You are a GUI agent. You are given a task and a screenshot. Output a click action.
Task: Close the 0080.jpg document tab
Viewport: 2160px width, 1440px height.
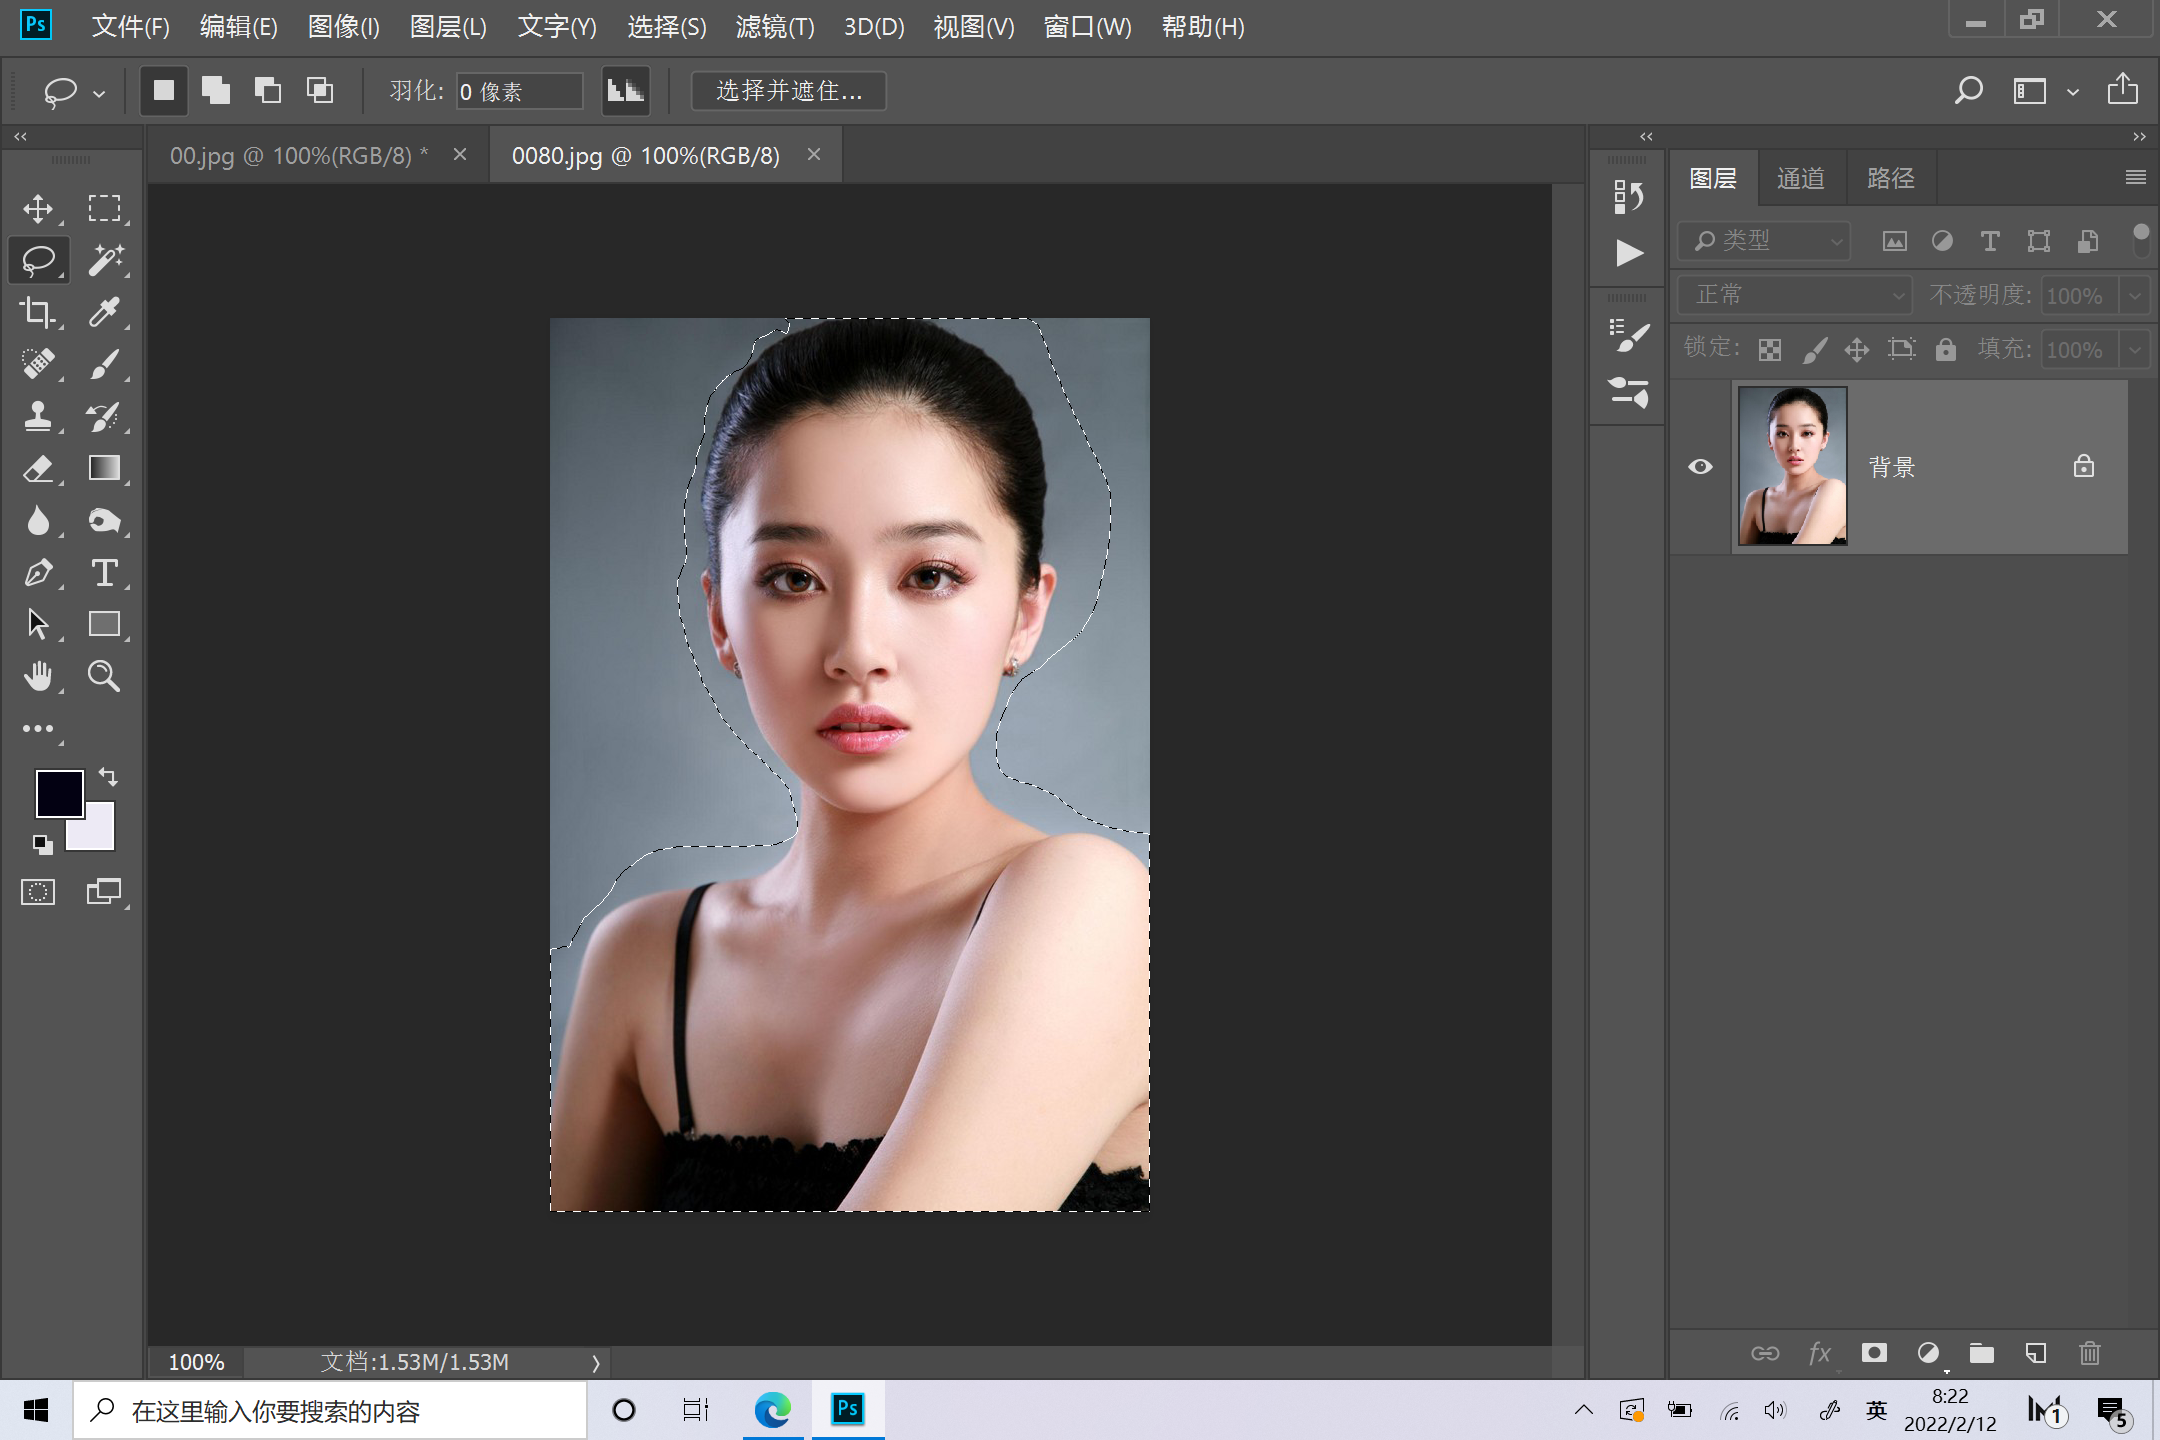pyautogui.click(x=814, y=155)
